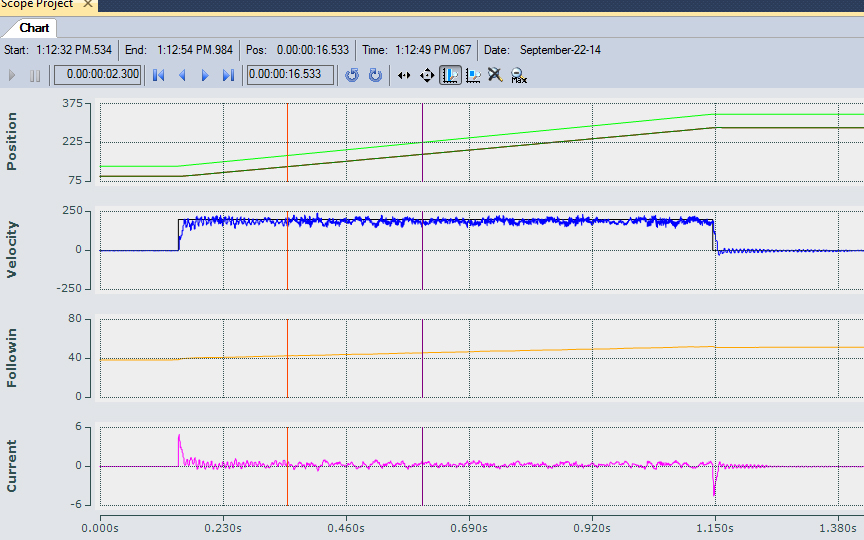Click the Followin axis label
The image size is (864, 540).
[x=12, y=358]
